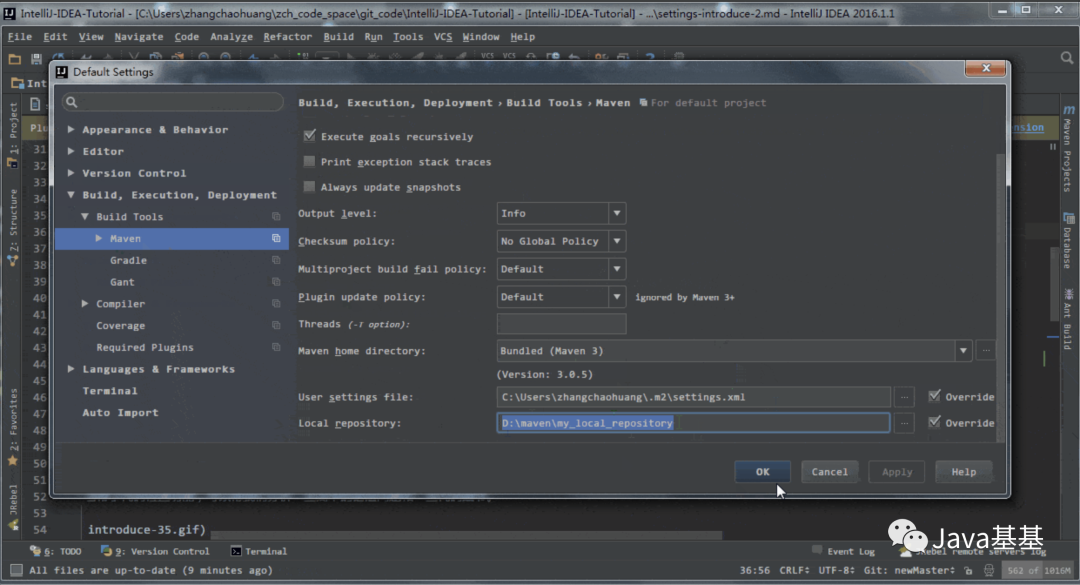Viewport: 1080px width, 585px height.
Task: Click the User settings file path field
Action: pyautogui.click(x=694, y=397)
